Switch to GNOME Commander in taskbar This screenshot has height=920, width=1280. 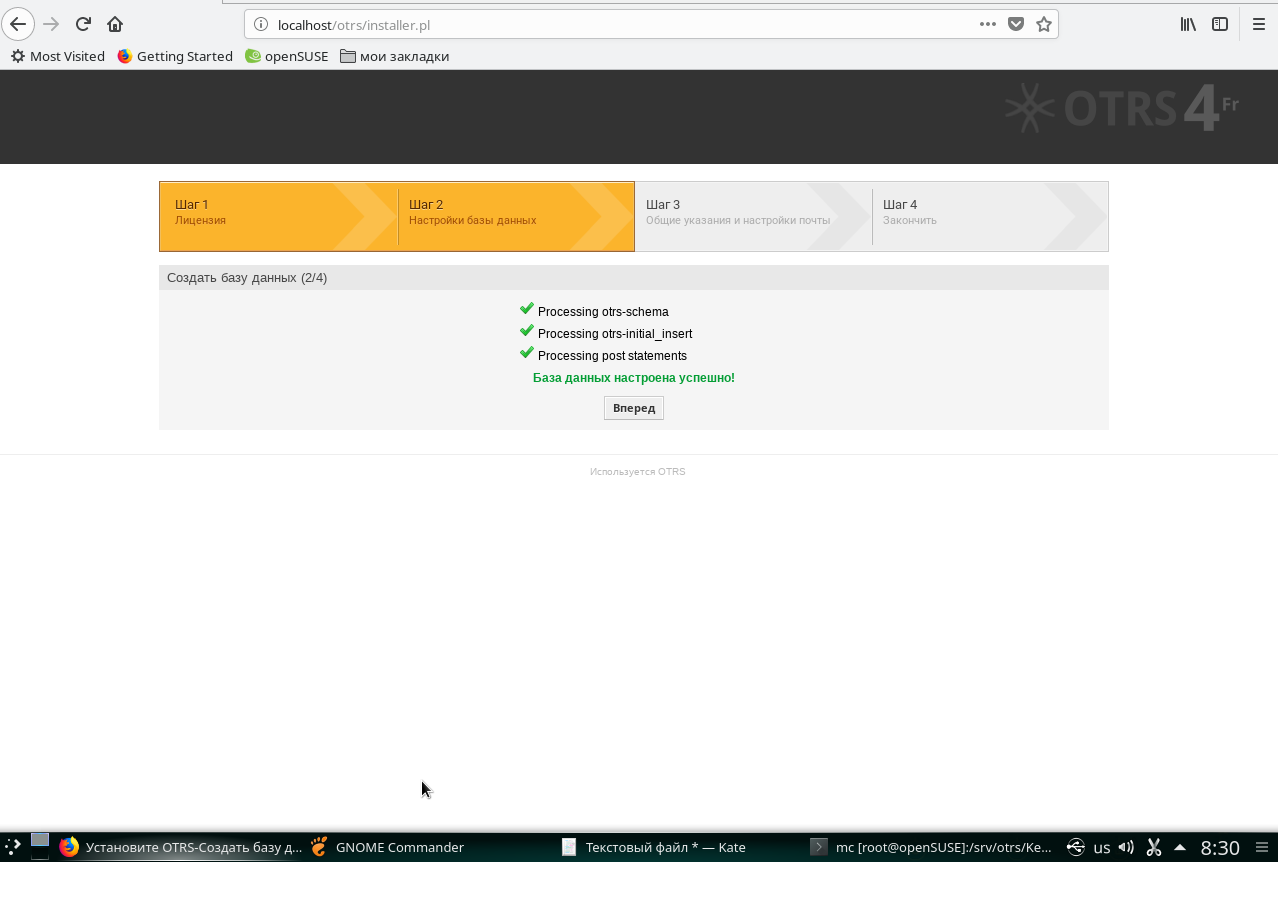(x=387, y=847)
